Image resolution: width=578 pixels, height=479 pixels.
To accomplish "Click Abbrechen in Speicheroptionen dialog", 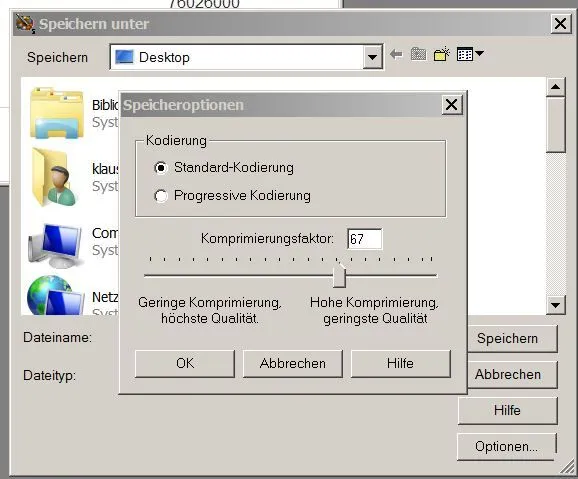I will [x=293, y=364].
